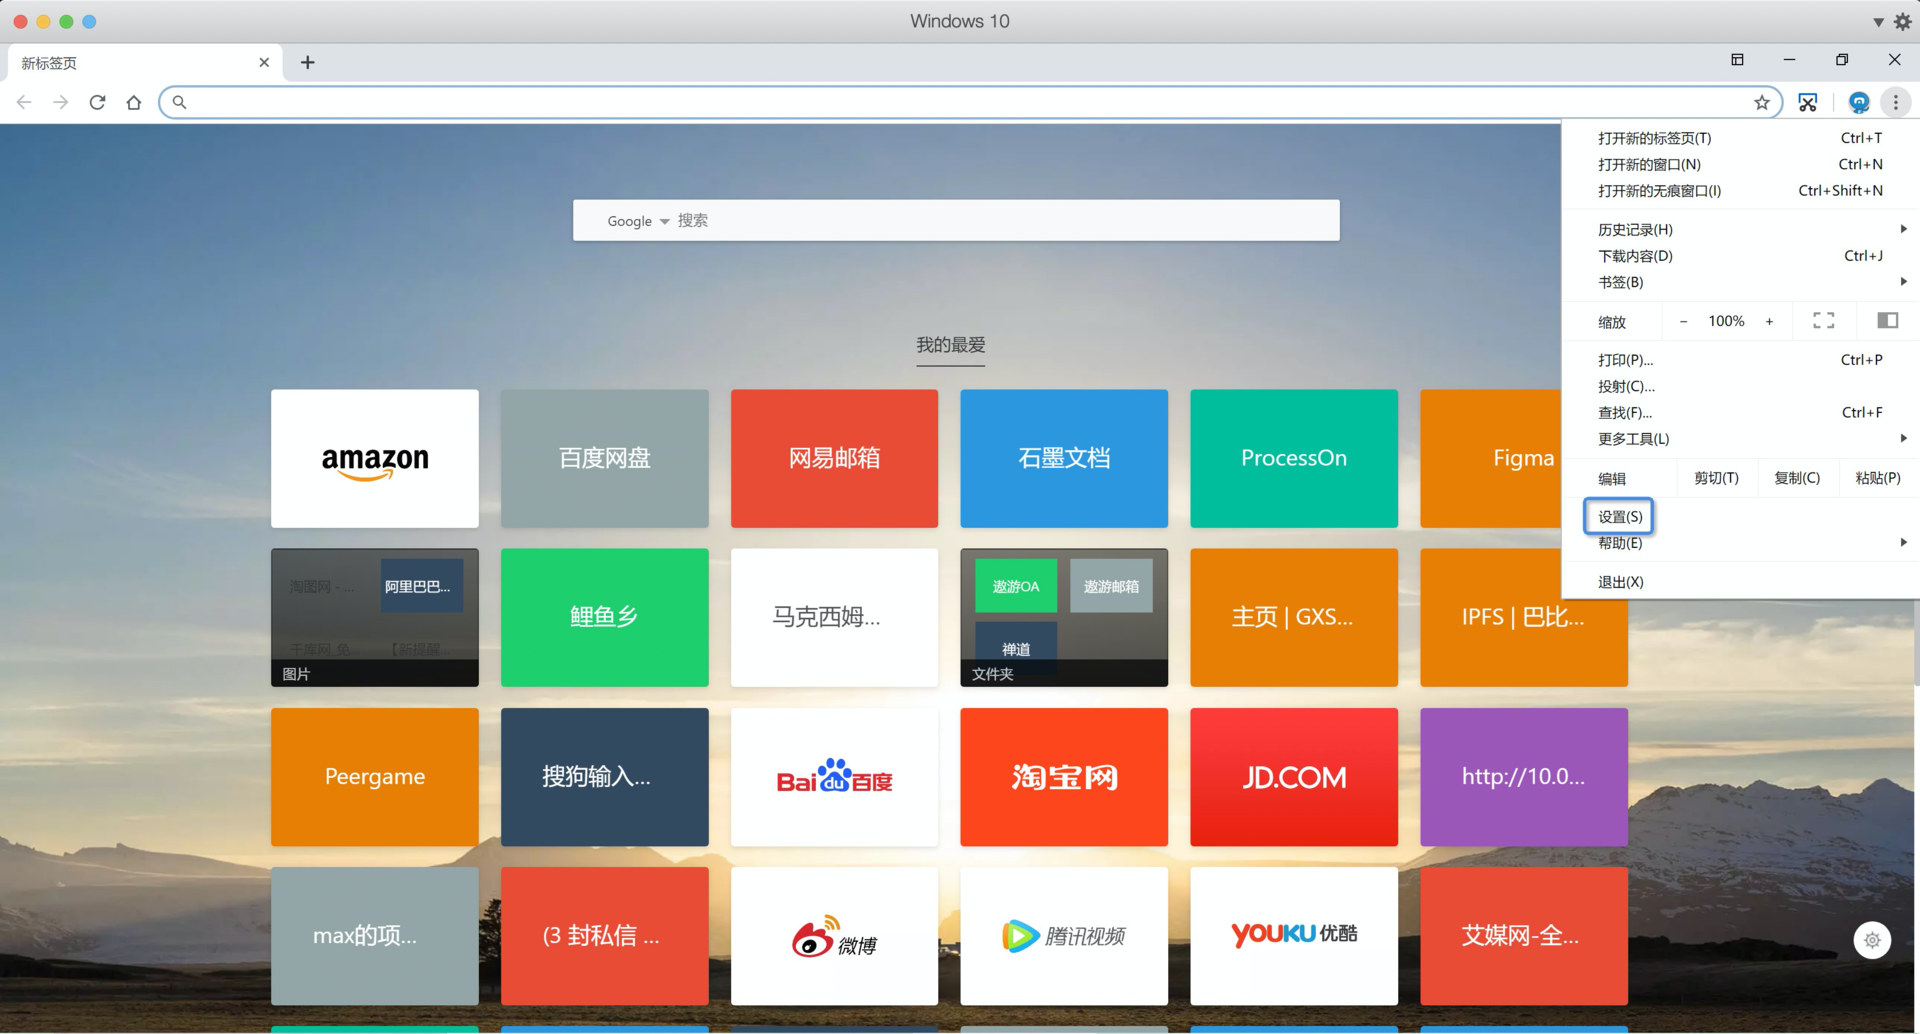This screenshot has height=1034, width=1920.
Task: Expand 历史记录(H) submenu
Action: tap(1740, 229)
